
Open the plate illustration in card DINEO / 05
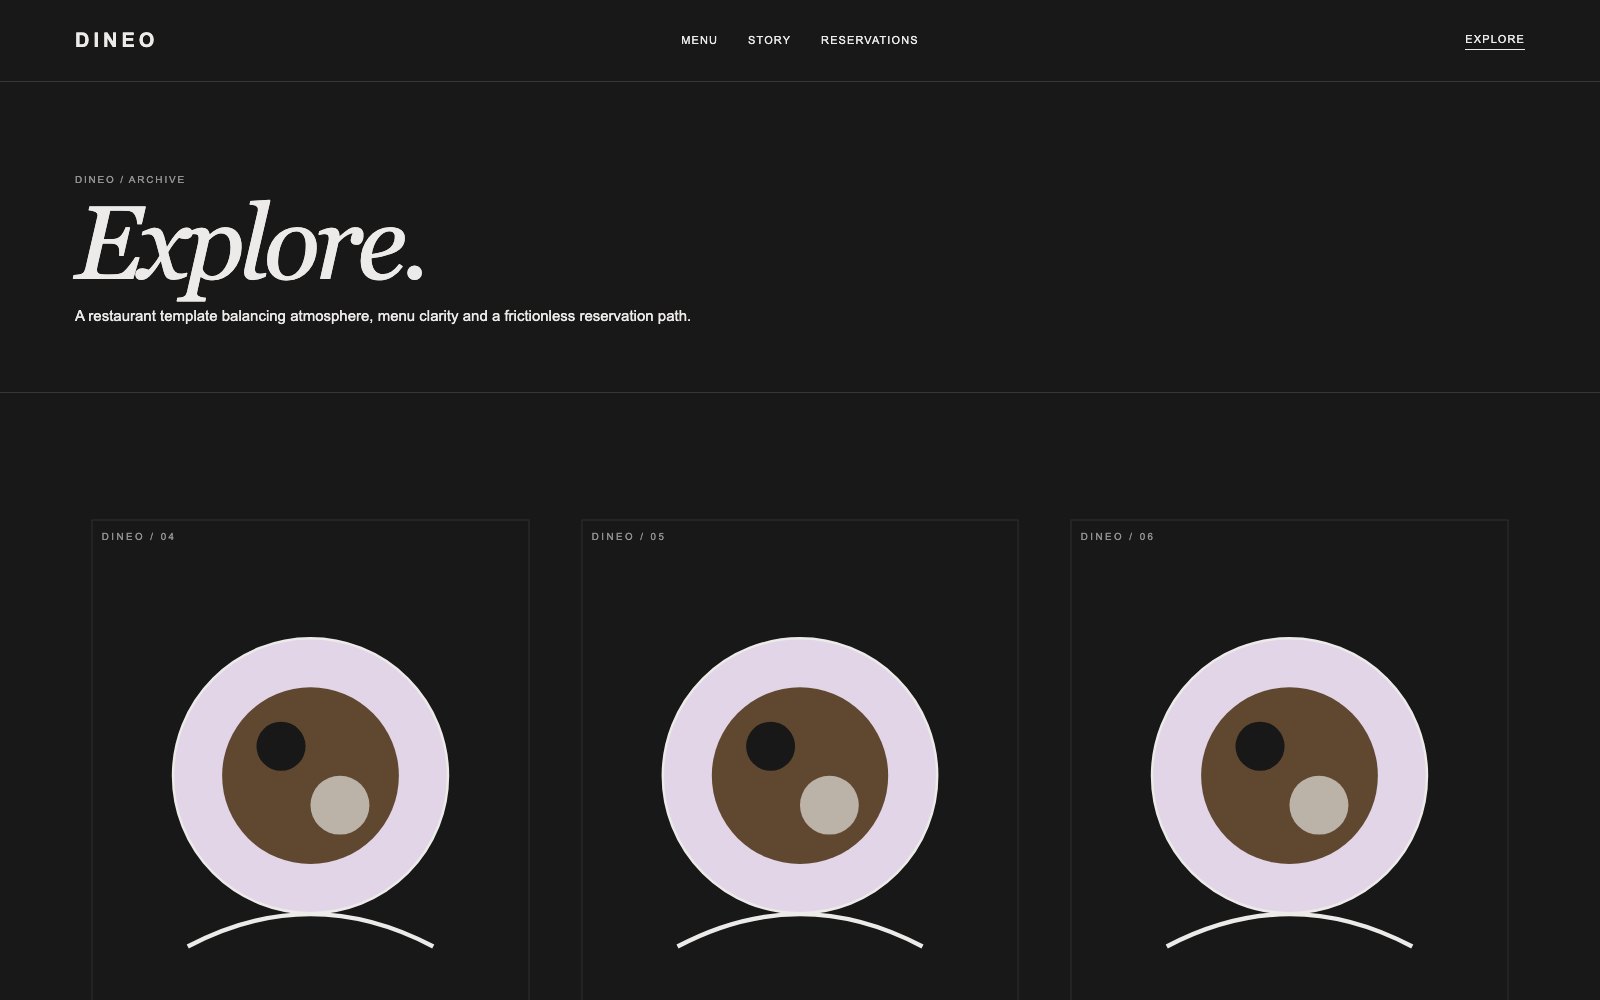[800, 790]
